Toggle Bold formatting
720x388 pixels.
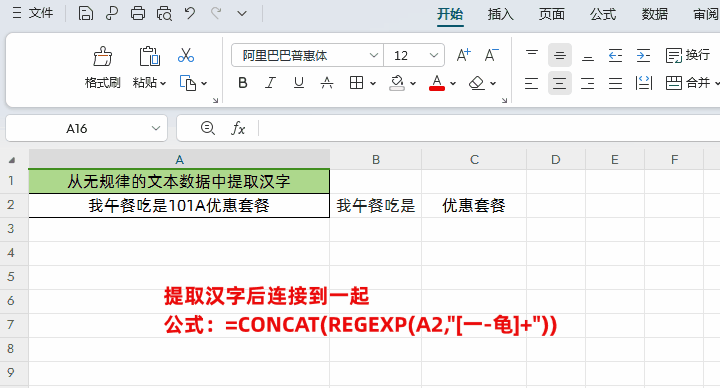(x=243, y=83)
